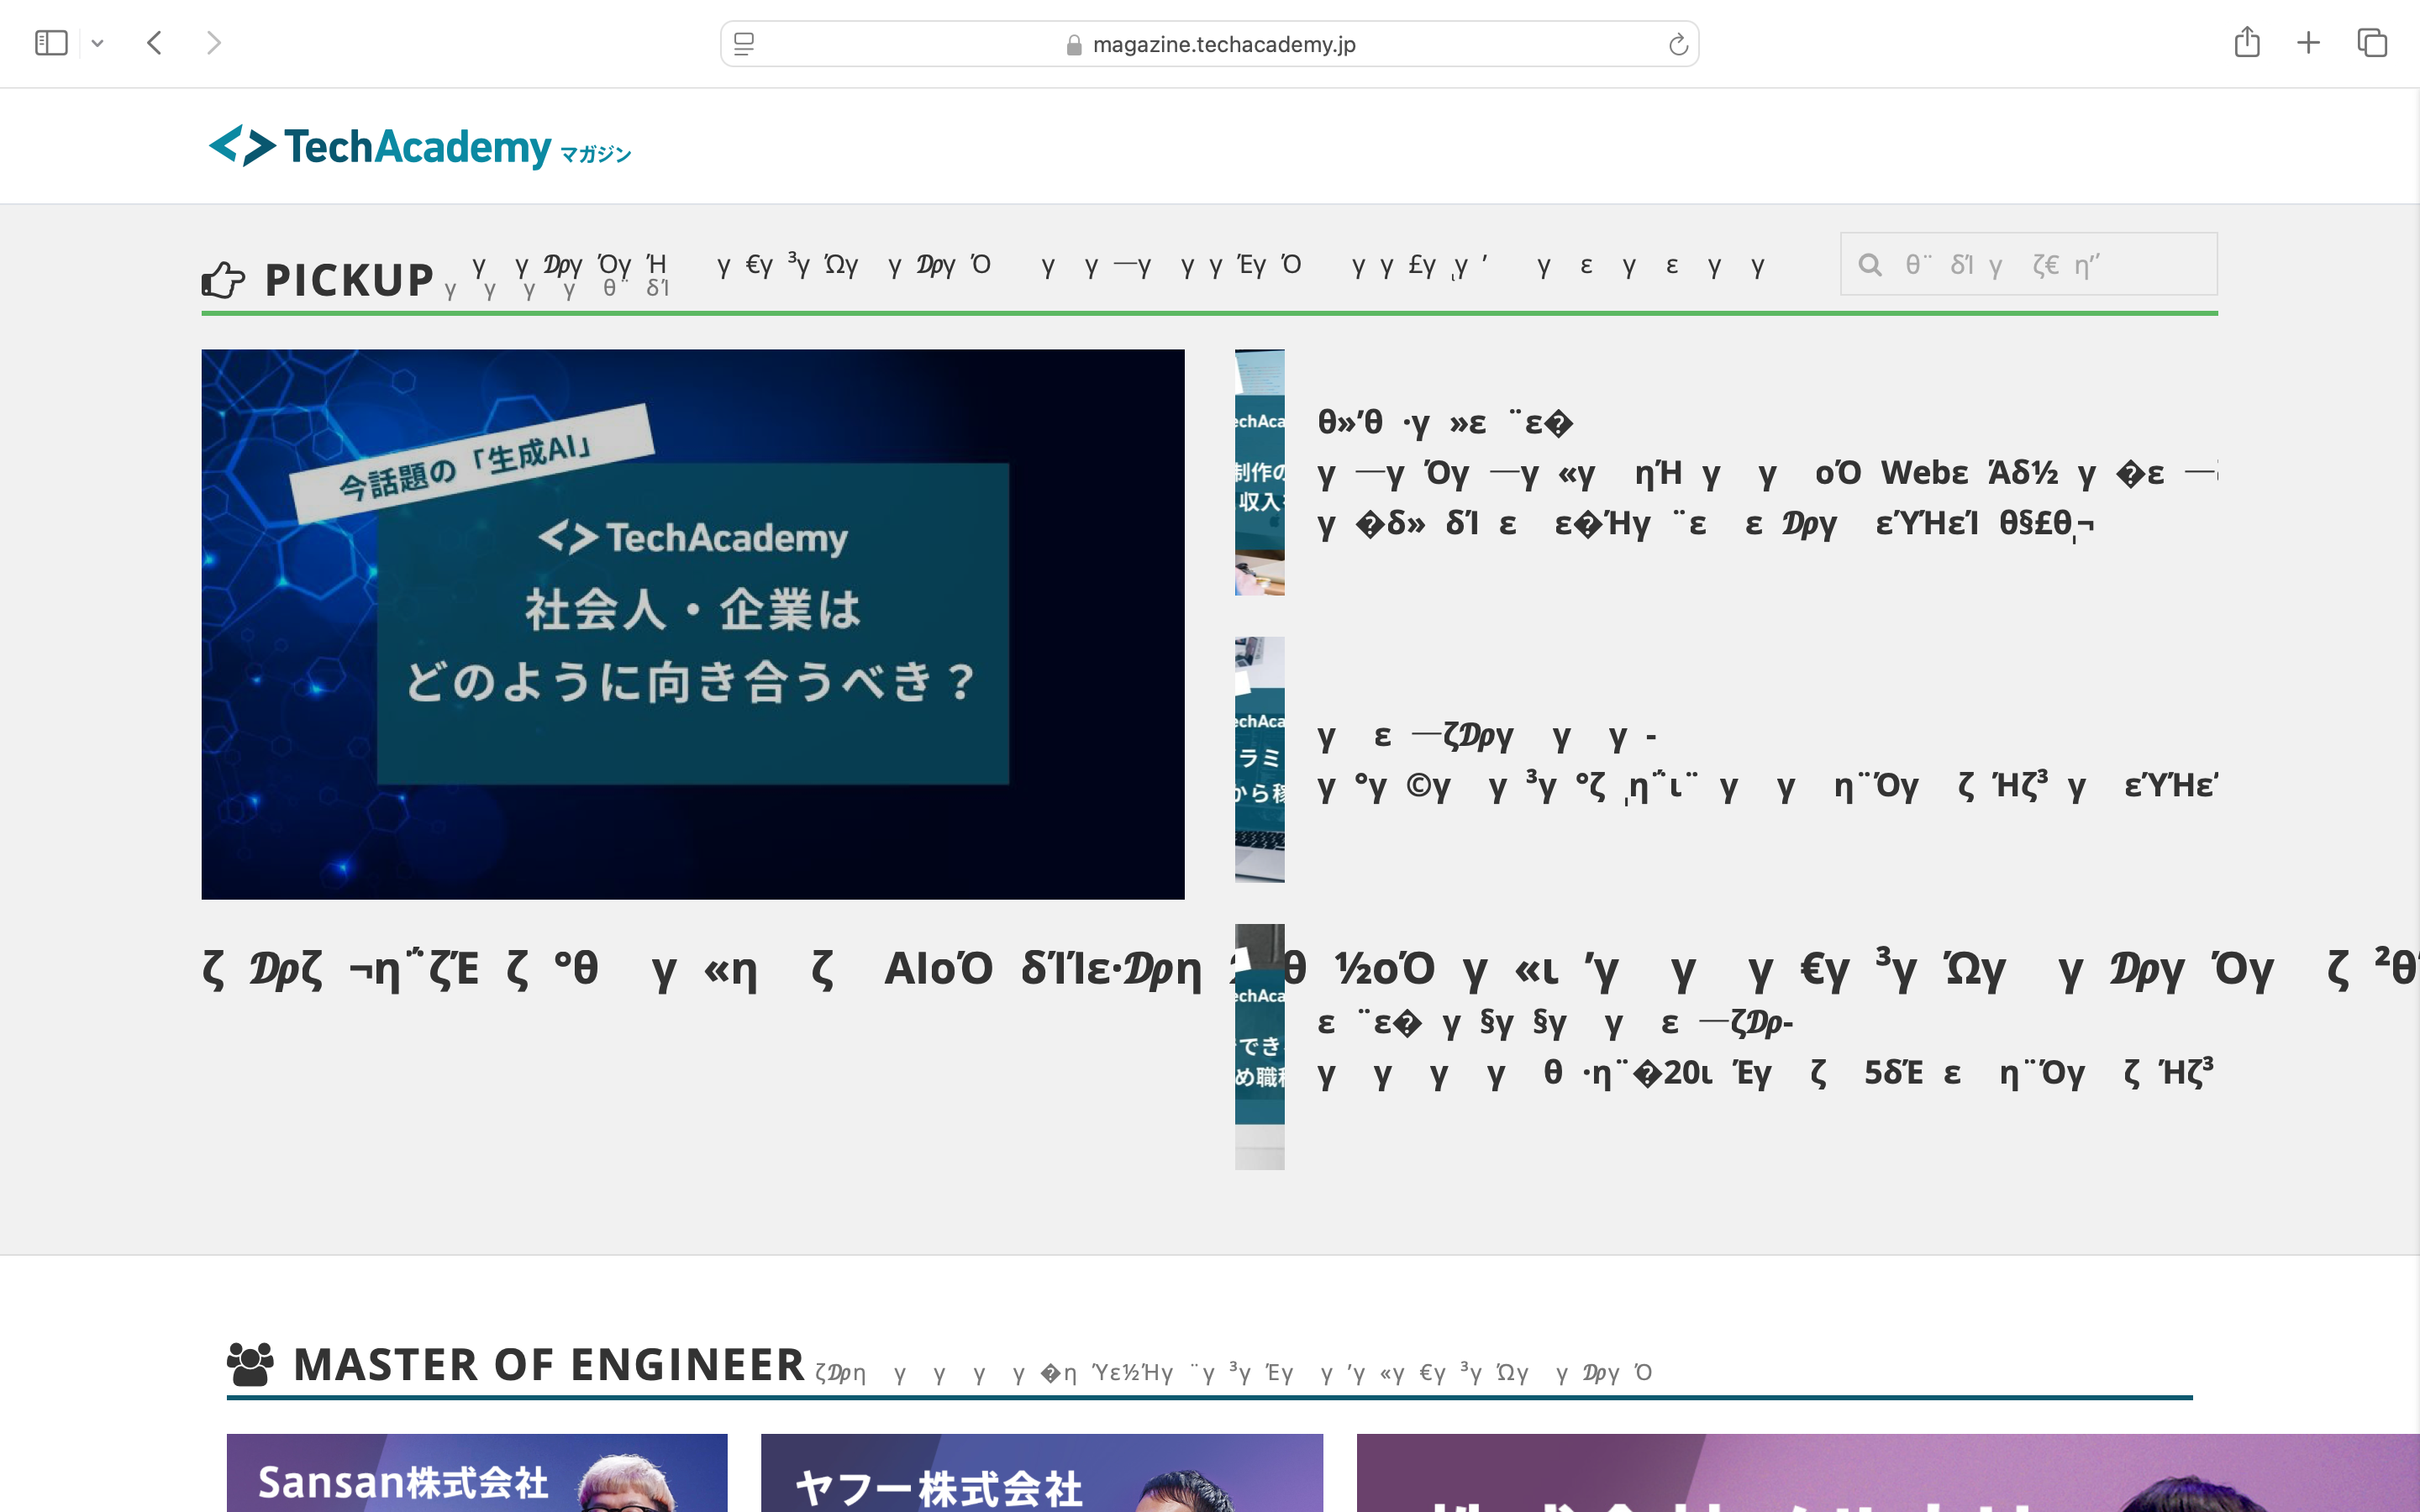The height and width of the screenshot is (1512, 2420).
Task: Open the first pickup article thumbnail
Action: point(1259,472)
